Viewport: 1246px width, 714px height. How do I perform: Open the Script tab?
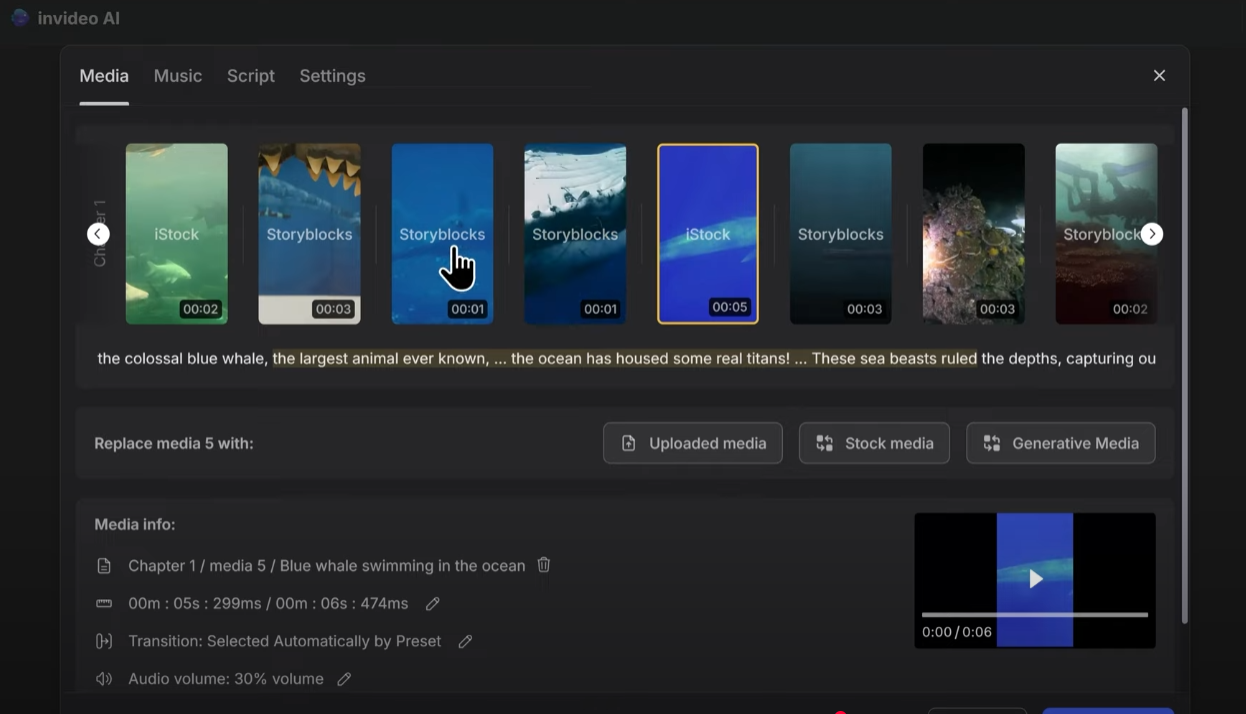tap(250, 76)
